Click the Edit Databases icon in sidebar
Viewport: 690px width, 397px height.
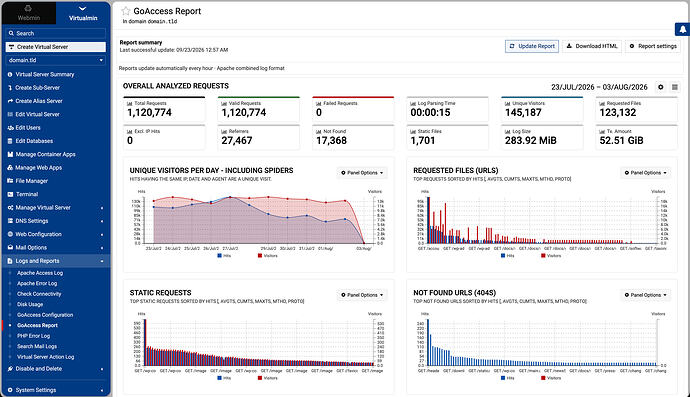tap(10, 141)
